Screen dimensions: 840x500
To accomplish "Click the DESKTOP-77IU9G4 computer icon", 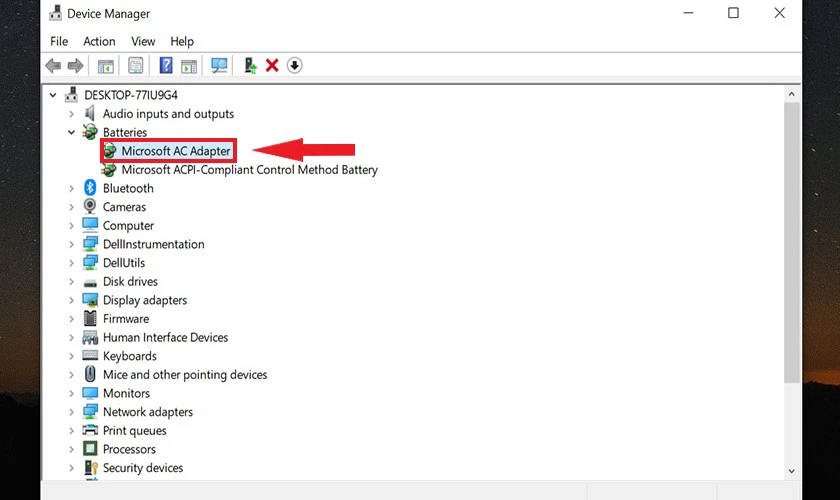I will (x=71, y=95).
